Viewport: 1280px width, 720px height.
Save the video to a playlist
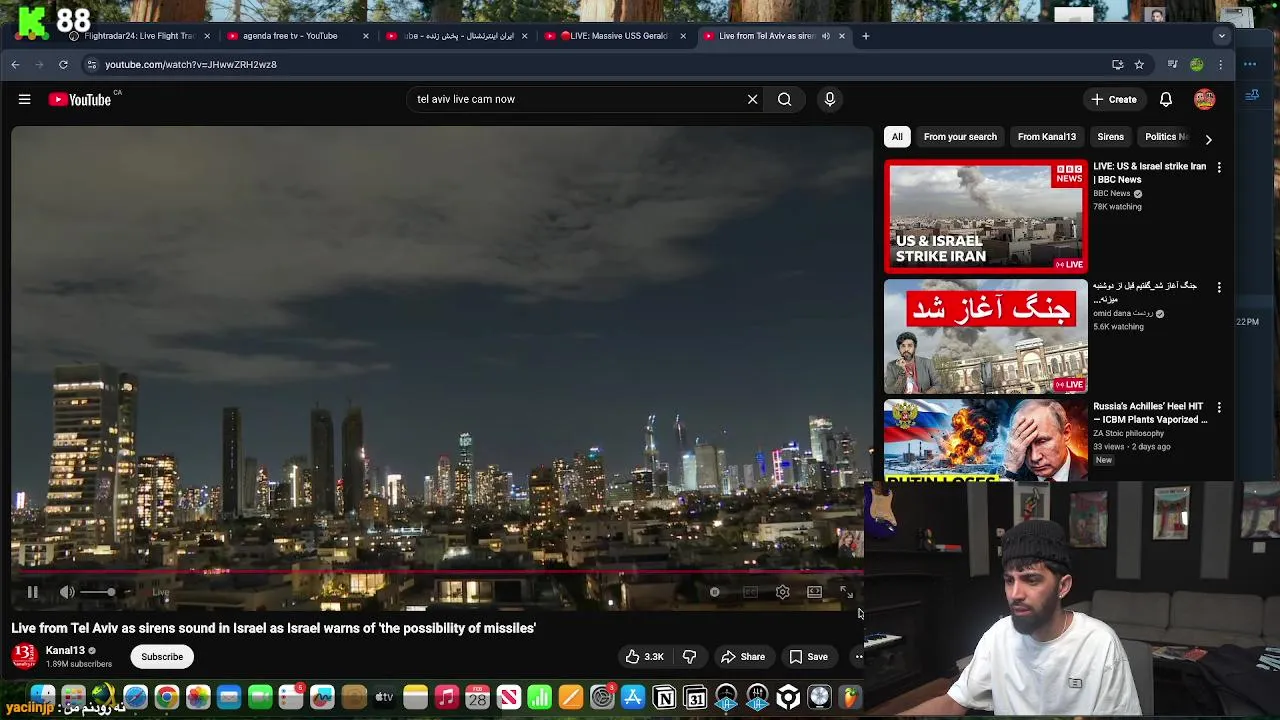(808, 657)
